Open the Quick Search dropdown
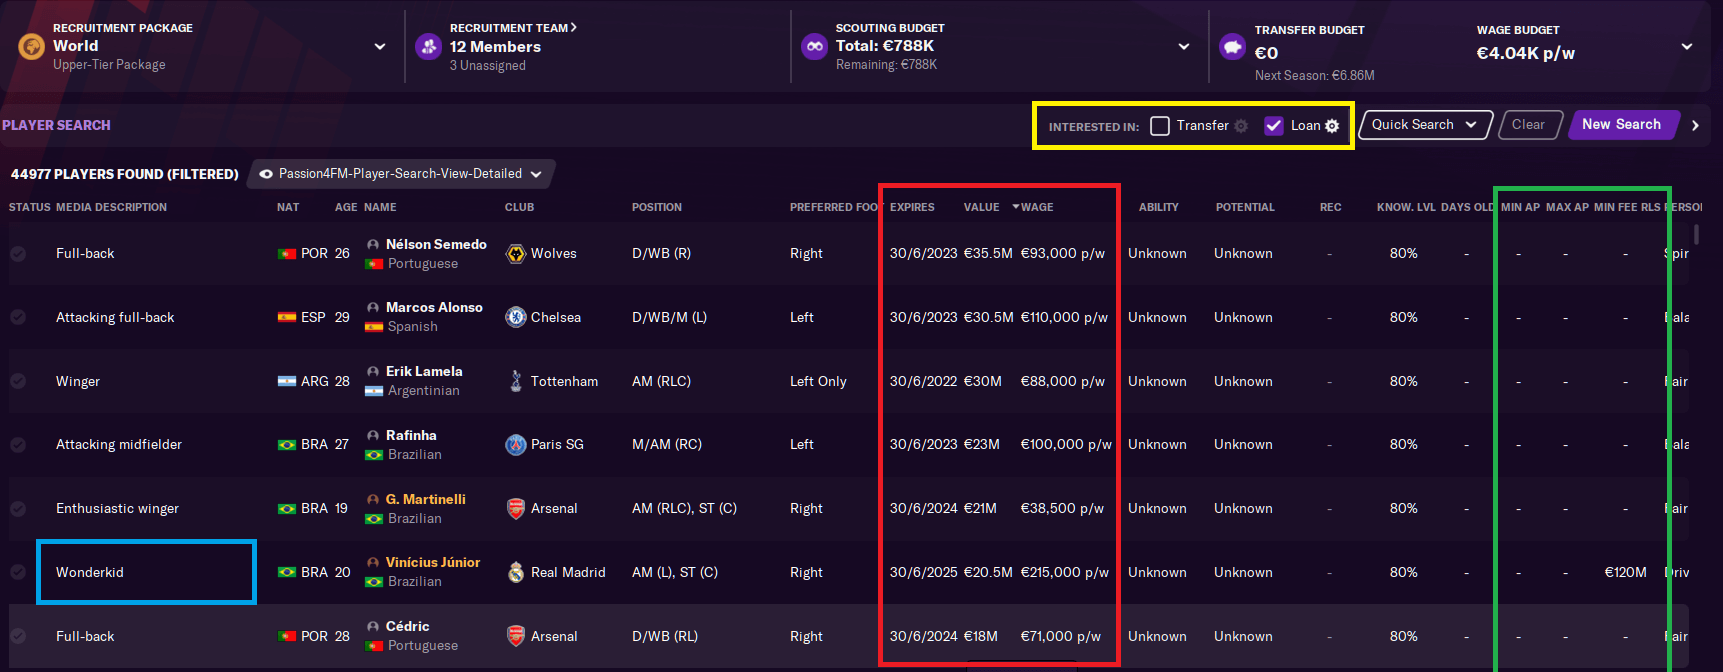This screenshot has height=672, width=1723. coord(1425,125)
